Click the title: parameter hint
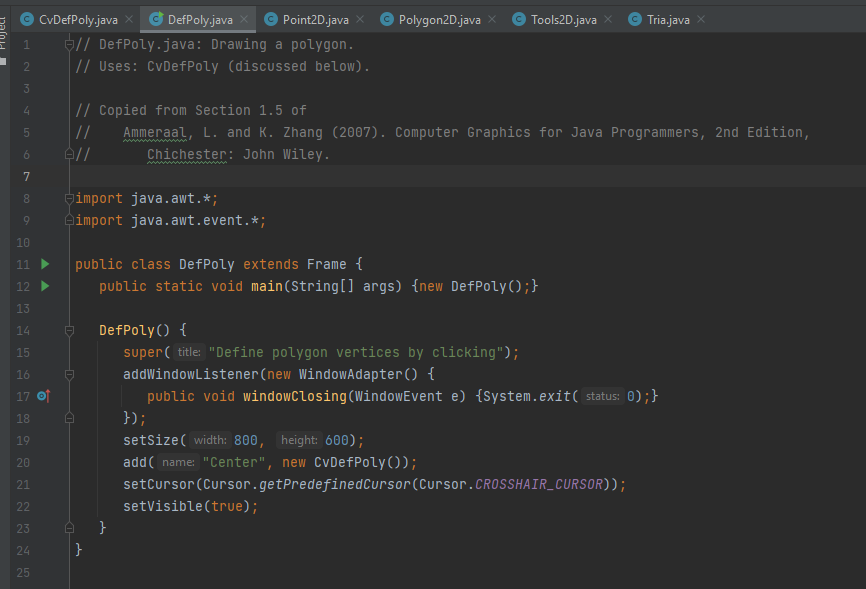The height and width of the screenshot is (589, 866). click(189, 352)
